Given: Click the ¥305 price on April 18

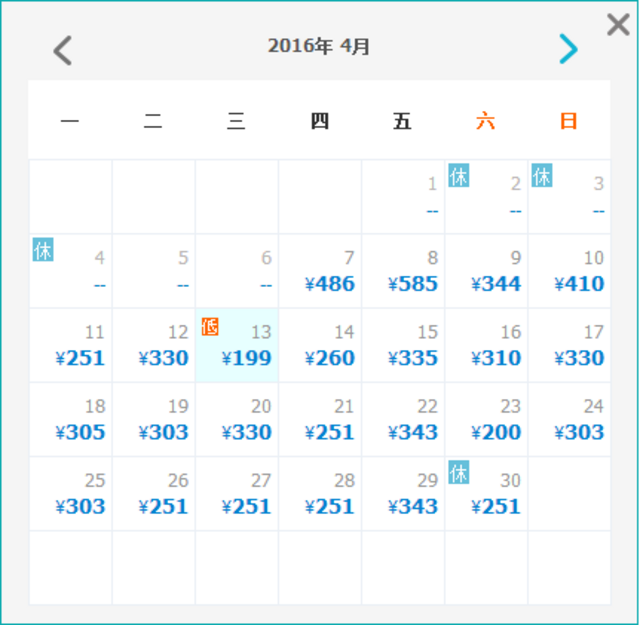Looking at the screenshot, I should tap(80, 433).
